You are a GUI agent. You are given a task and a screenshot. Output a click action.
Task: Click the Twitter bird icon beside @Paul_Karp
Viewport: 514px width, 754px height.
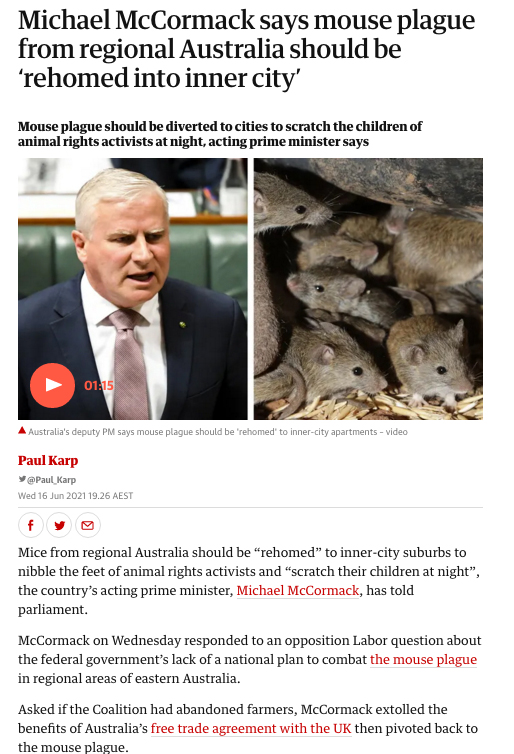tap(22, 479)
